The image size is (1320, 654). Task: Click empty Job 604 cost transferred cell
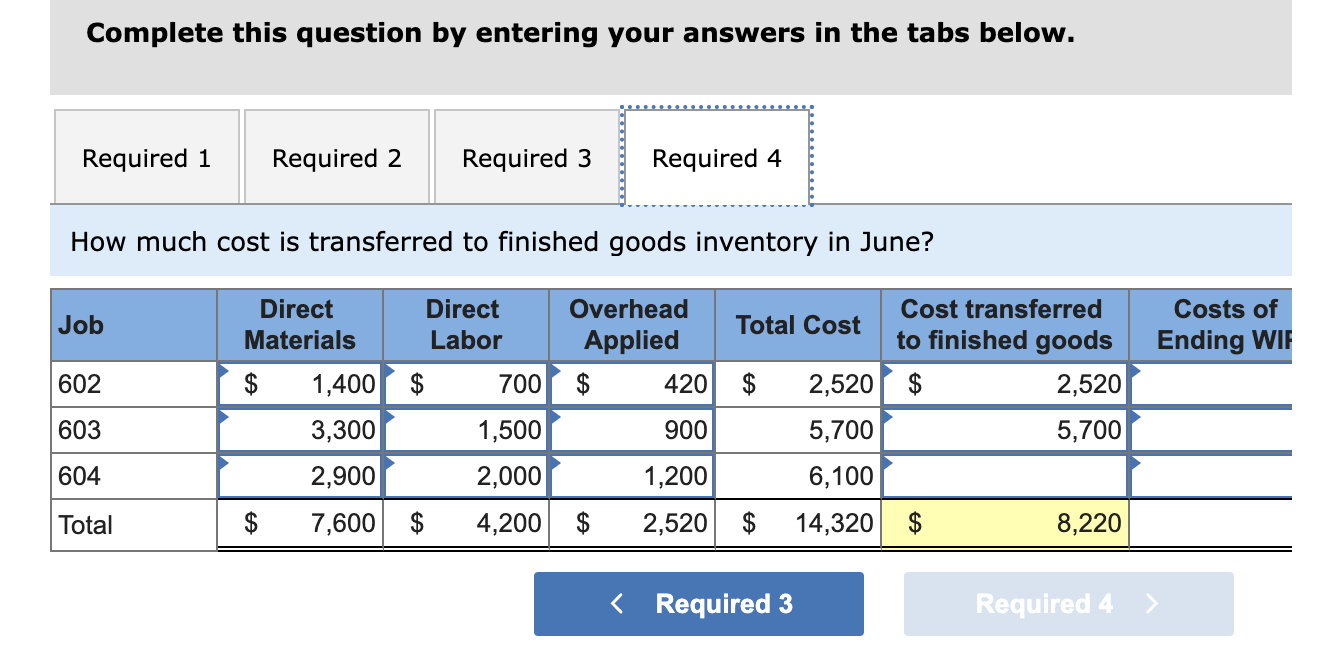point(1005,476)
